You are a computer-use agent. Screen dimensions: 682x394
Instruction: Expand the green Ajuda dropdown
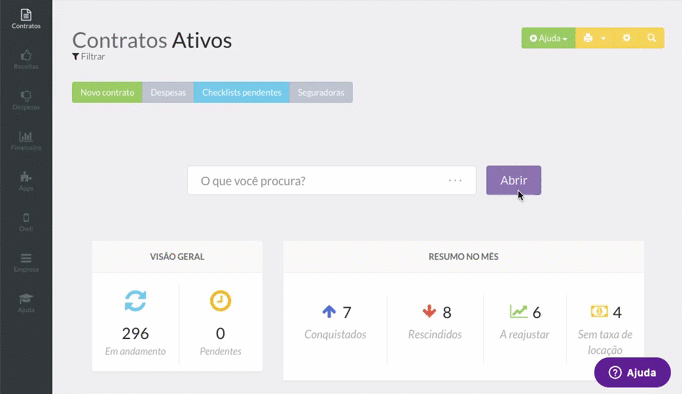pyautogui.click(x=548, y=38)
